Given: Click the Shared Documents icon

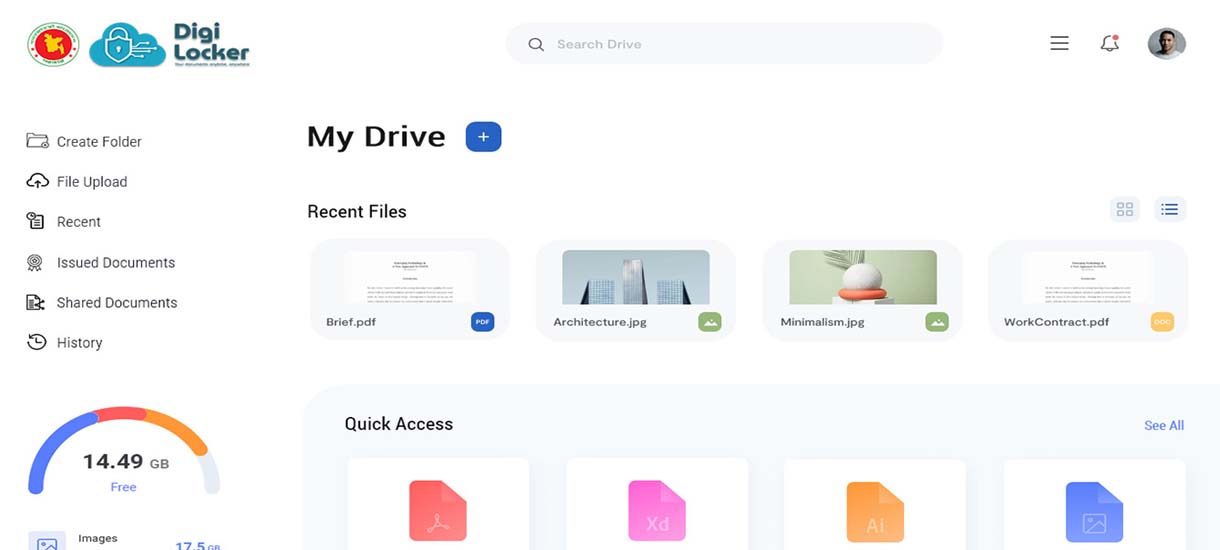Looking at the screenshot, I should (x=36, y=302).
